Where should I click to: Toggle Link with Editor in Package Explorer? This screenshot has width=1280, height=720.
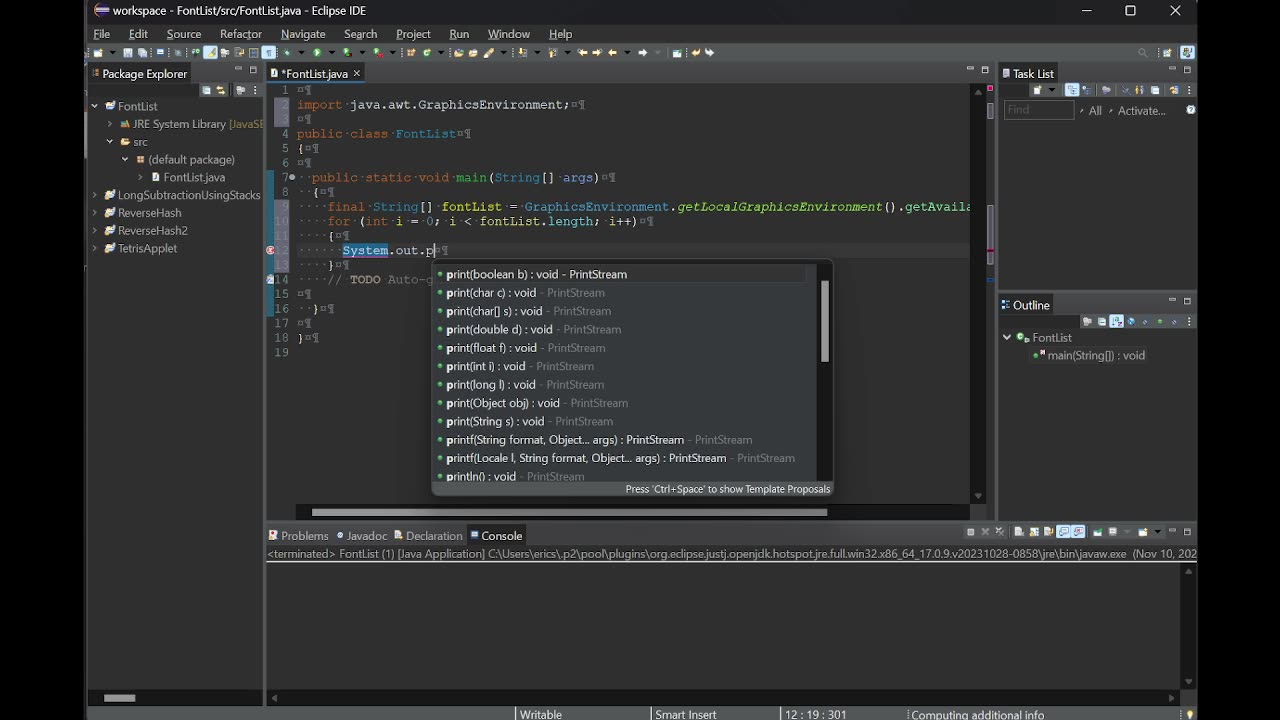pyautogui.click(x=221, y=90)
